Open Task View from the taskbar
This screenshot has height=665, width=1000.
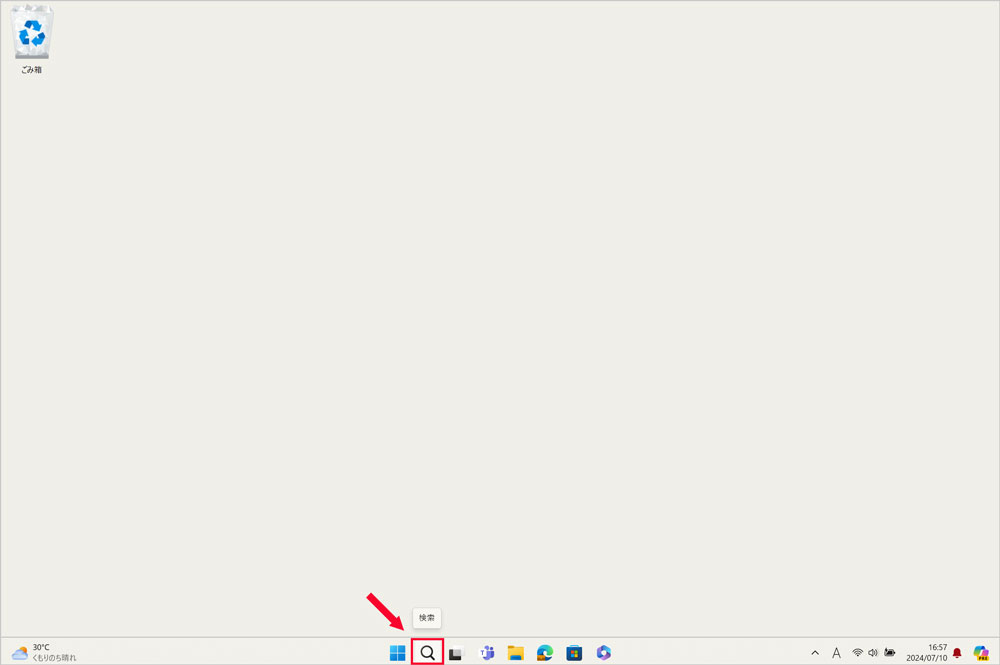click(x=456, y=653)
